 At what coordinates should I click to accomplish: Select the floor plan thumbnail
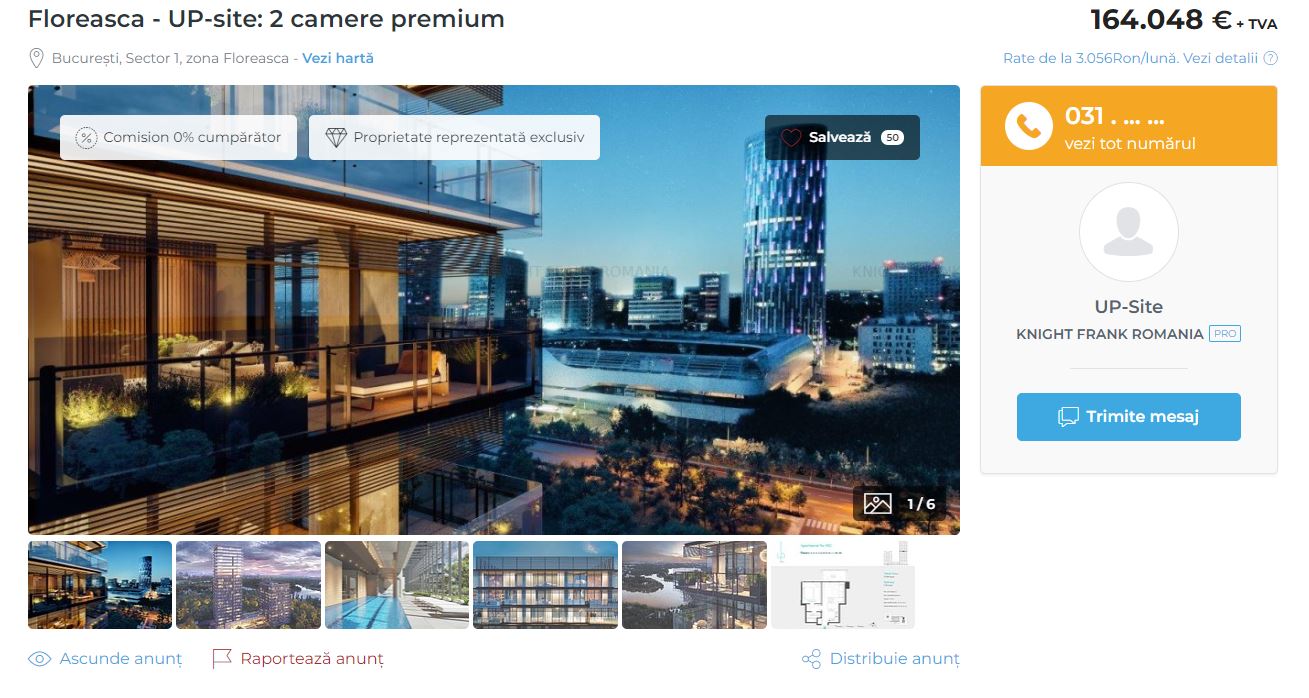coord(843,585)
